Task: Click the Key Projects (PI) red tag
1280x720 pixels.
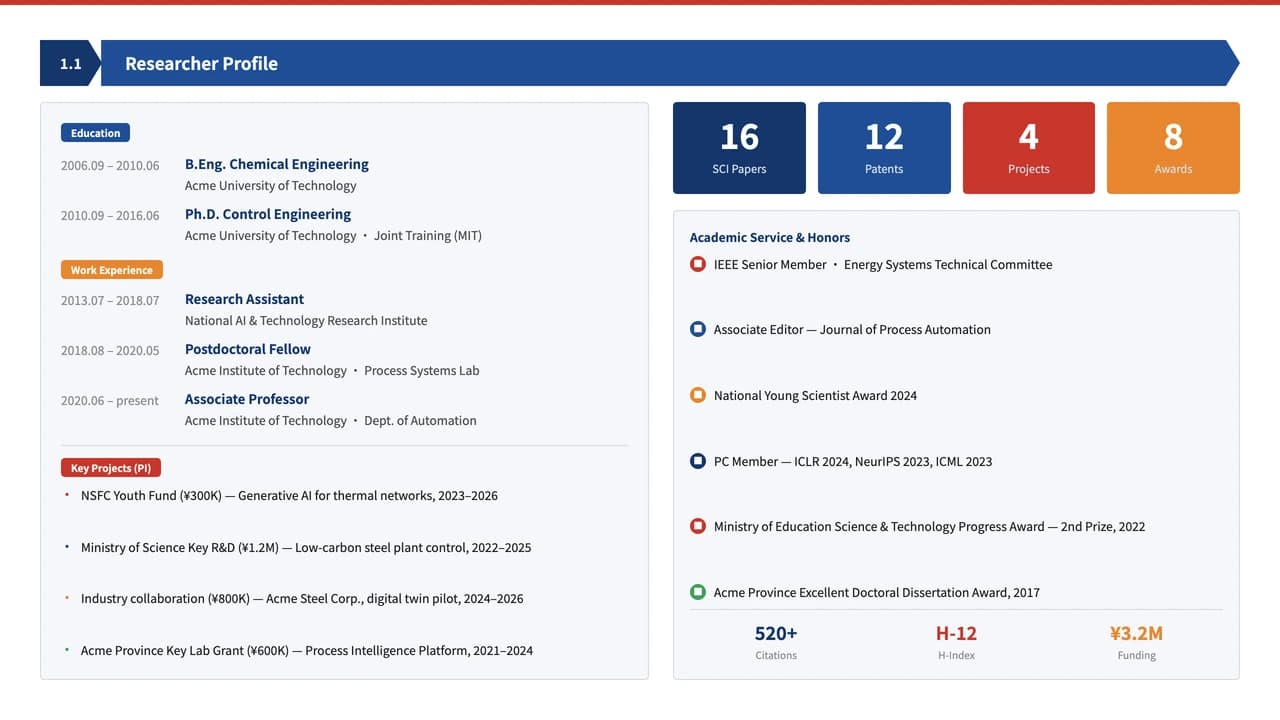Action: click(111, 468)
